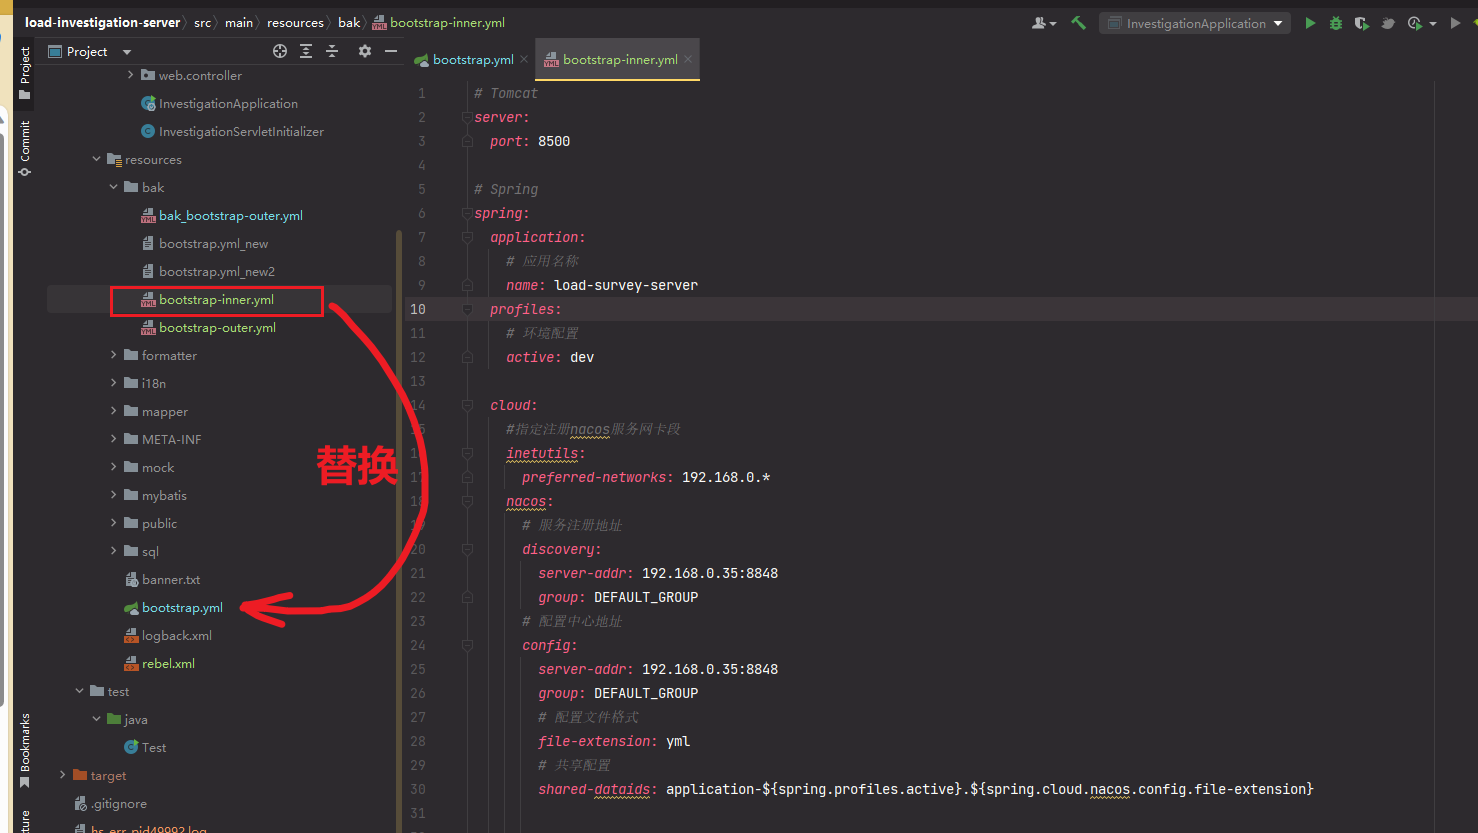Image resolution: width=1478 pixels, height=833 pixels.
Task: Switch to bootstrap.yml editor tab
Action: click(472, 60)
